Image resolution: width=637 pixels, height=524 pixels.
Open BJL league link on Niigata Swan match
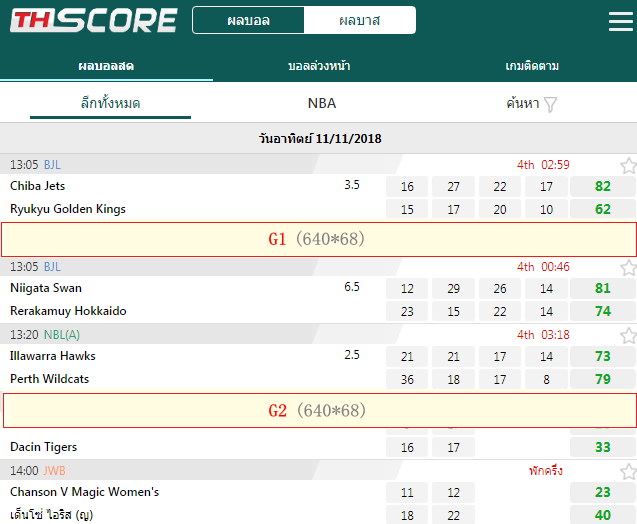52,266
